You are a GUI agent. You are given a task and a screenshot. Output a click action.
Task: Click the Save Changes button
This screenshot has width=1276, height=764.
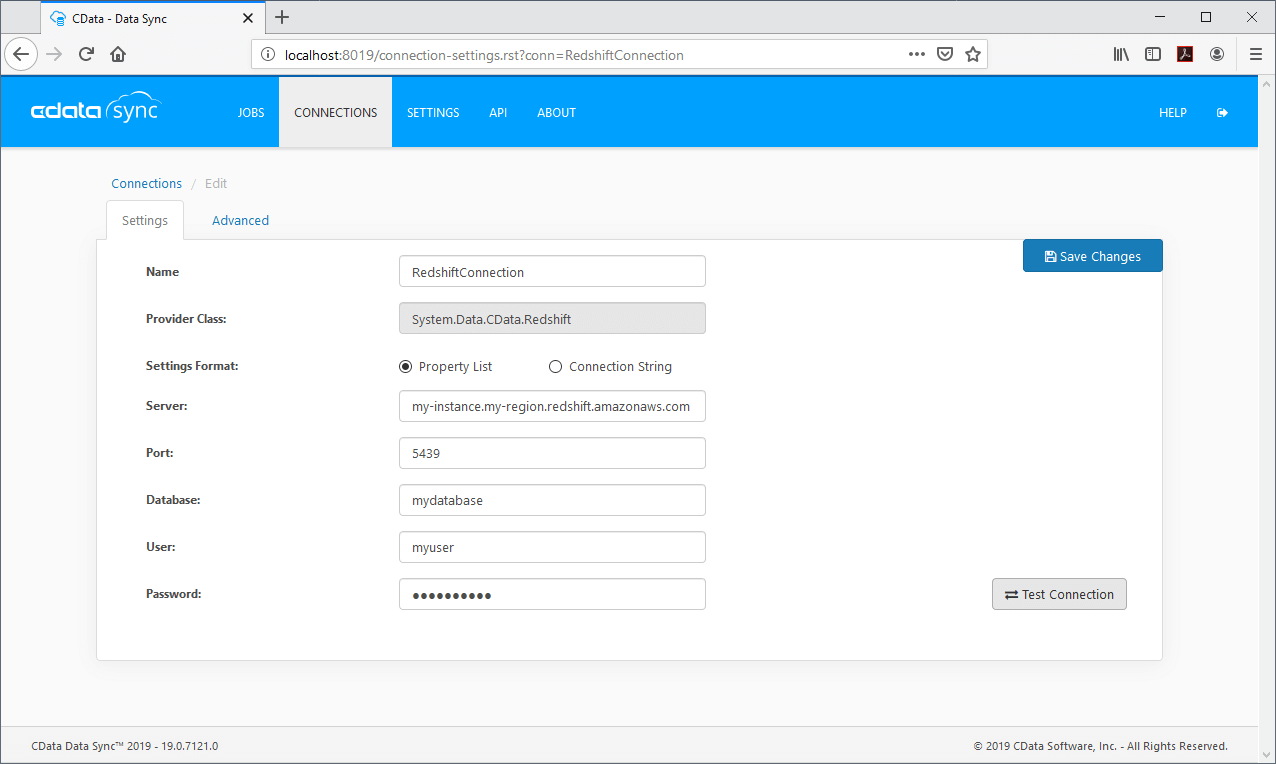tap(1093, 256)
